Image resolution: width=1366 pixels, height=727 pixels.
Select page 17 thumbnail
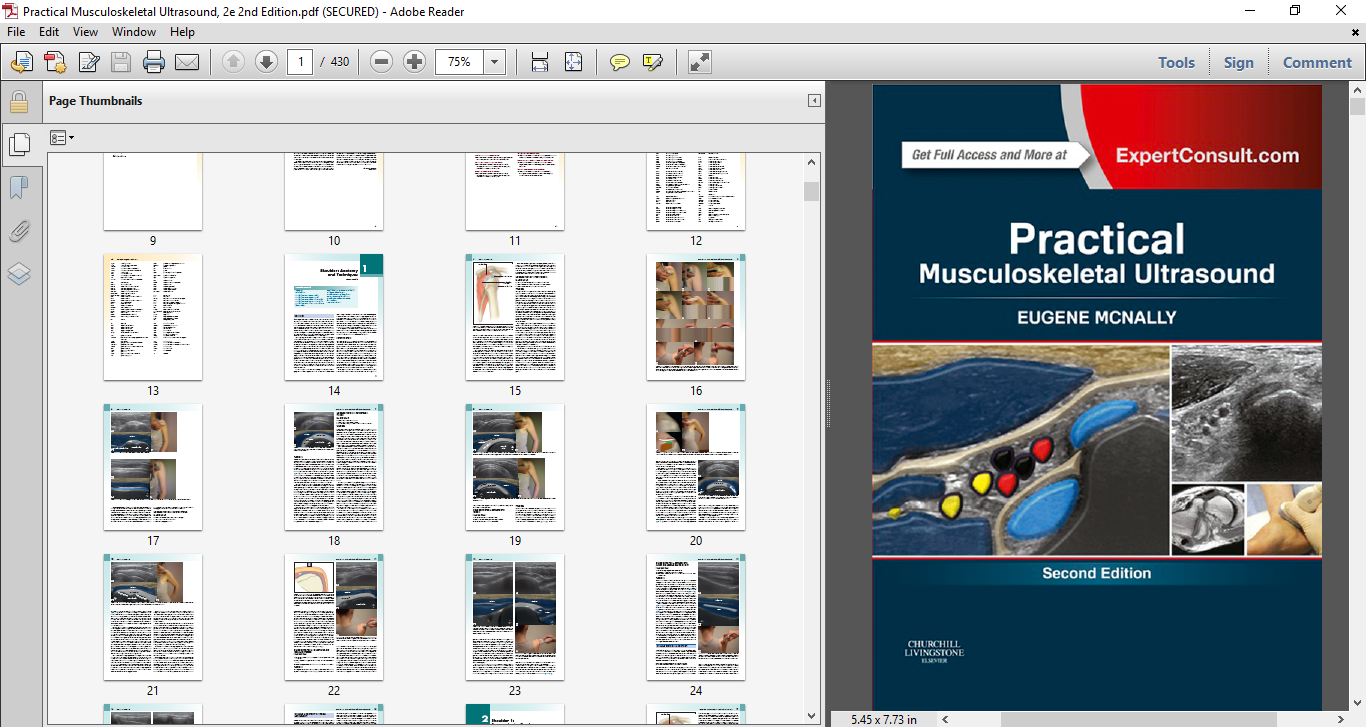(x=153, y=467)
